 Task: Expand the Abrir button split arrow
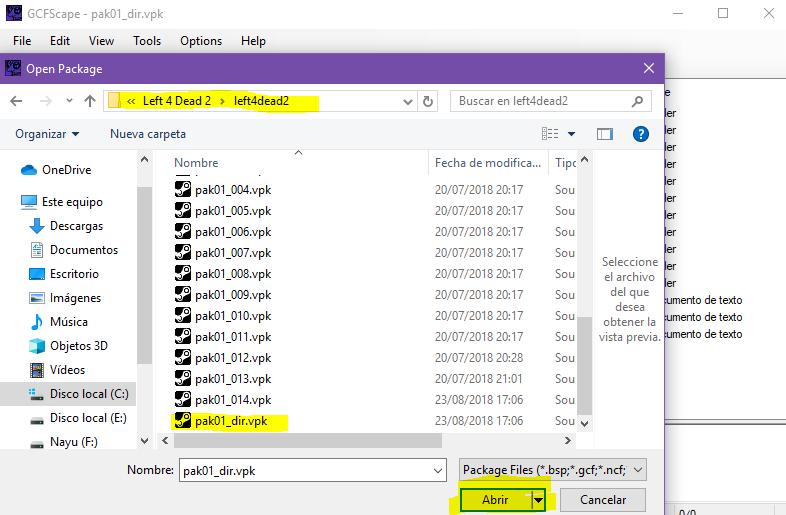538,500
